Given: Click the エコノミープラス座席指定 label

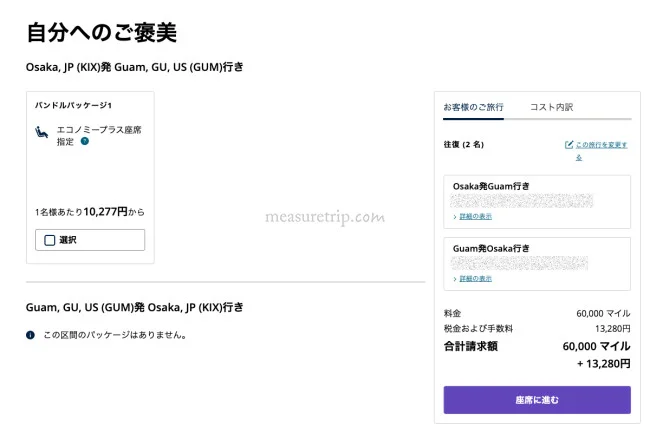Looking at the screenshot, I should [99, 135].
